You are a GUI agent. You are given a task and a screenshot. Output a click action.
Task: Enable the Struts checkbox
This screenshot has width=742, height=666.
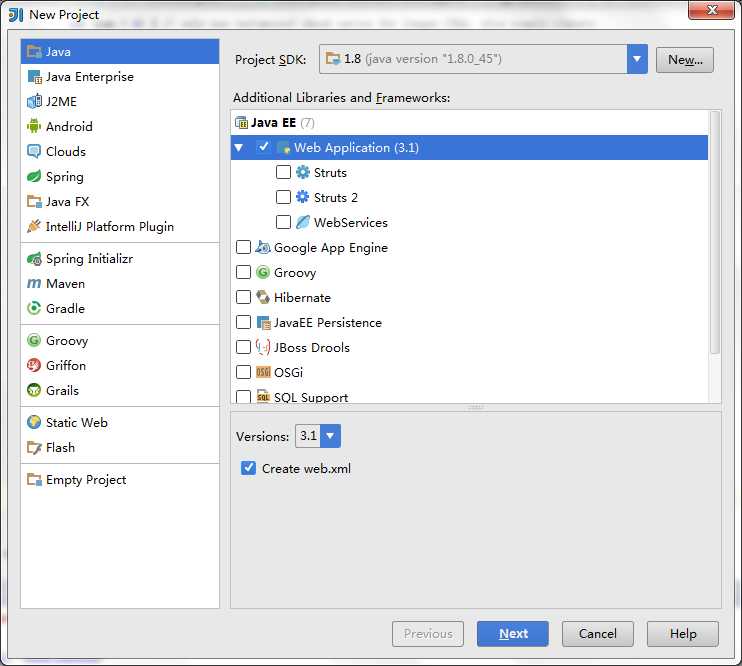tap(283, 172)
